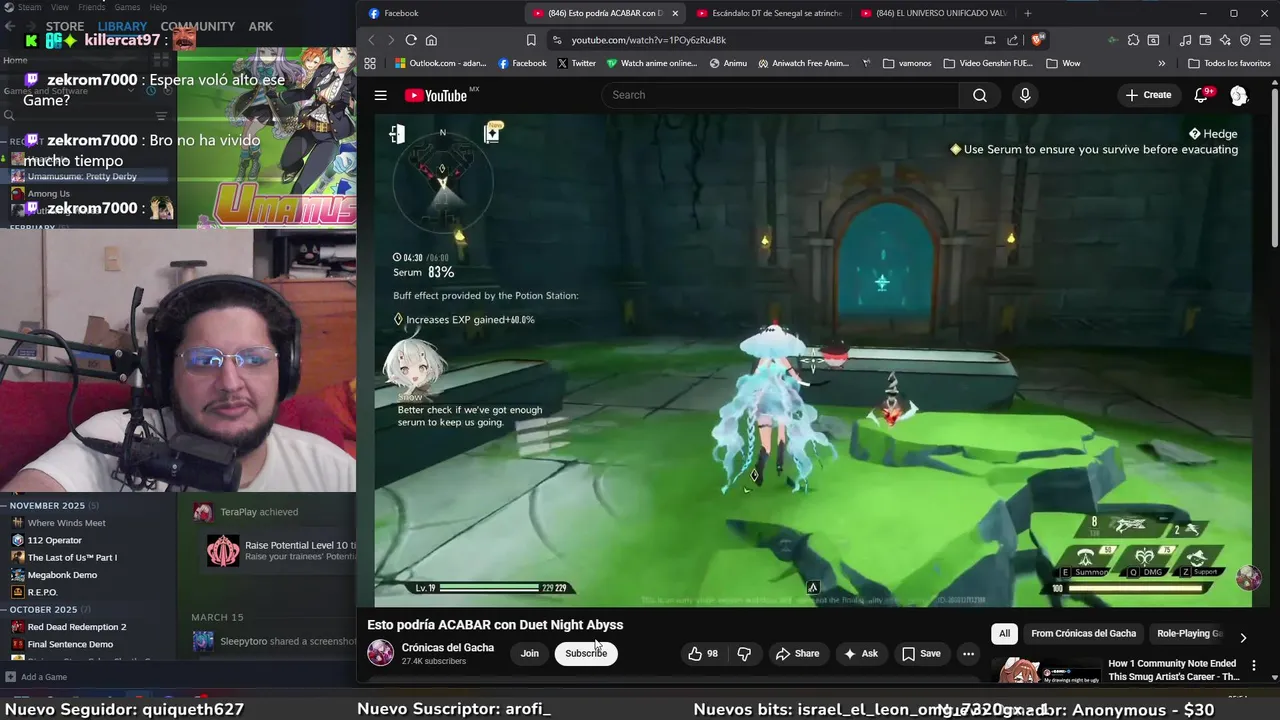Submit search with YouTube magnifier button

point(980,95)
